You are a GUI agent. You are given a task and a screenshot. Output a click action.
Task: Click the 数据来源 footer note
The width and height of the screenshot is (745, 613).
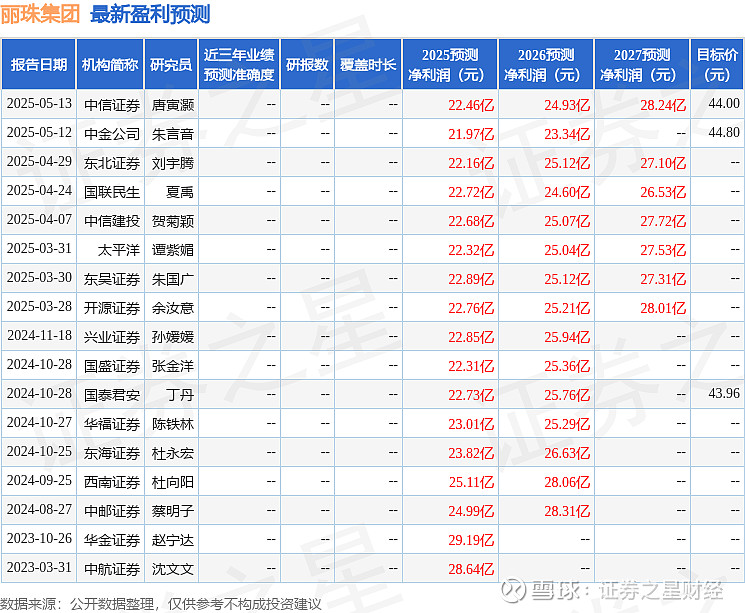coord(161,603)
